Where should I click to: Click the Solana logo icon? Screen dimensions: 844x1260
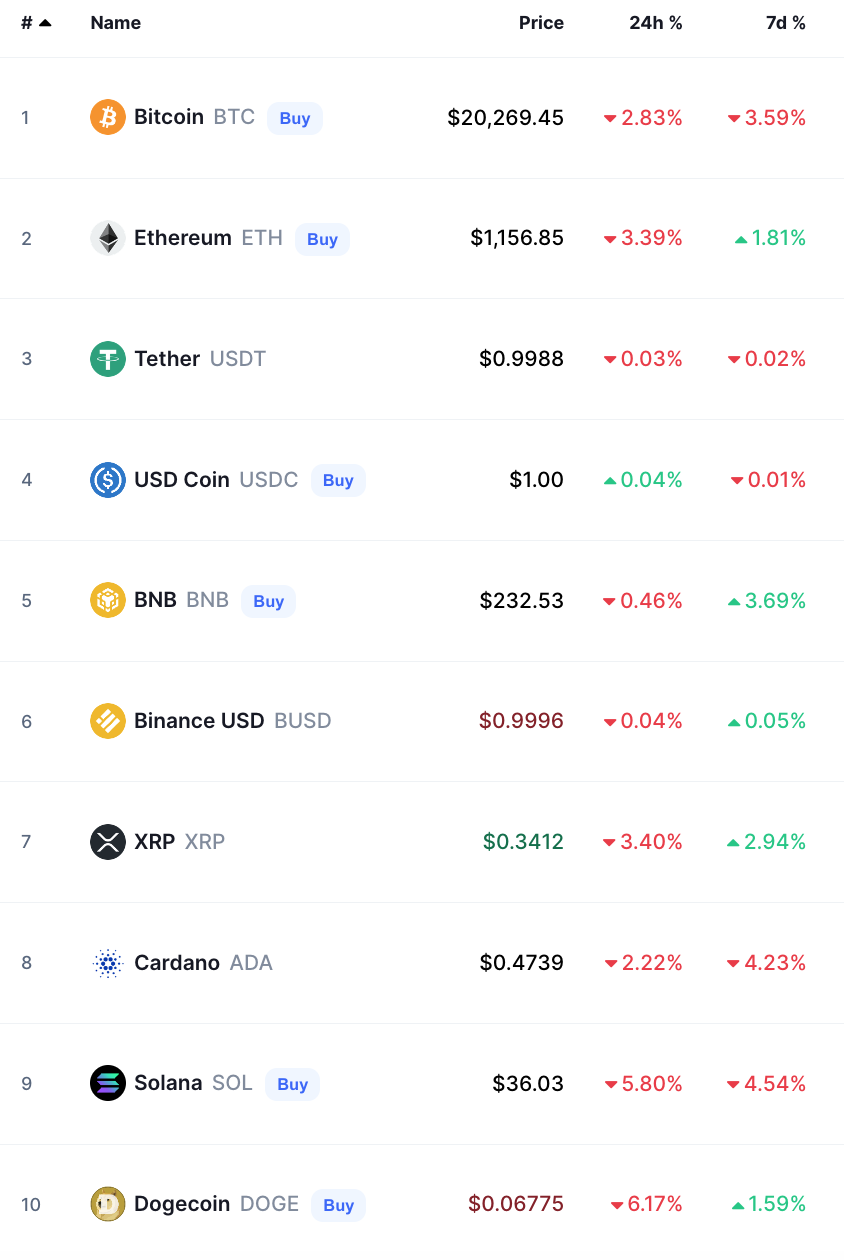pyautogui.click(x=108, y=1084)
